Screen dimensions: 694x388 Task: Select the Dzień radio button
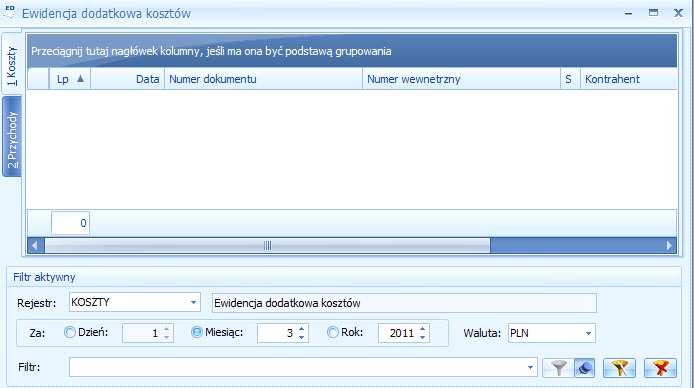[x=69, y=332]
